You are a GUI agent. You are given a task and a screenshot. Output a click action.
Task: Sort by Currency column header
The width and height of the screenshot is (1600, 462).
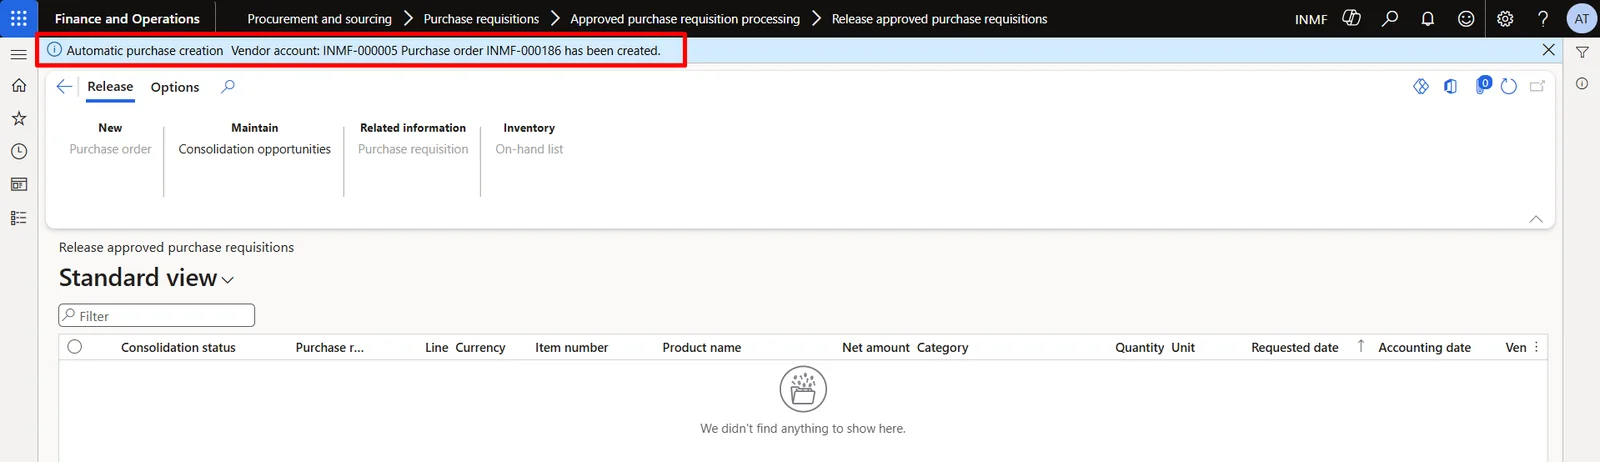[480, 348]
